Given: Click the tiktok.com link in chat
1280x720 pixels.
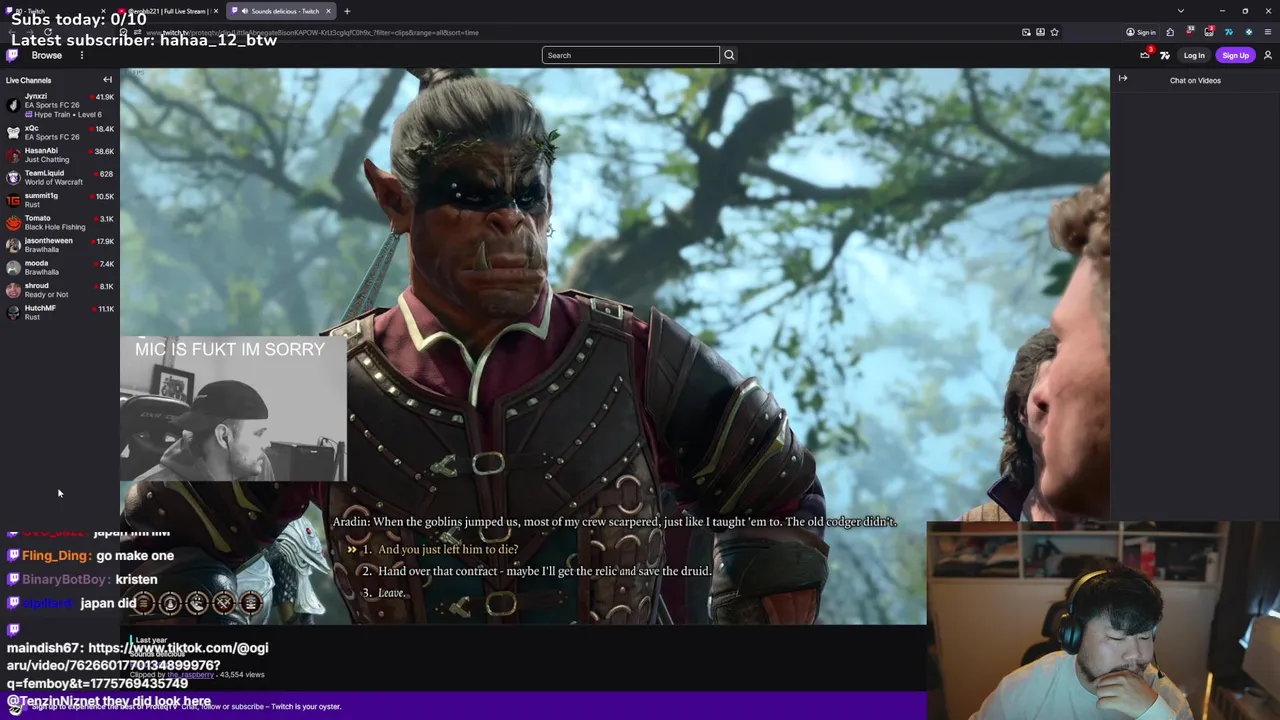Looking at the screenshot, I should click(x=138, y=665).
